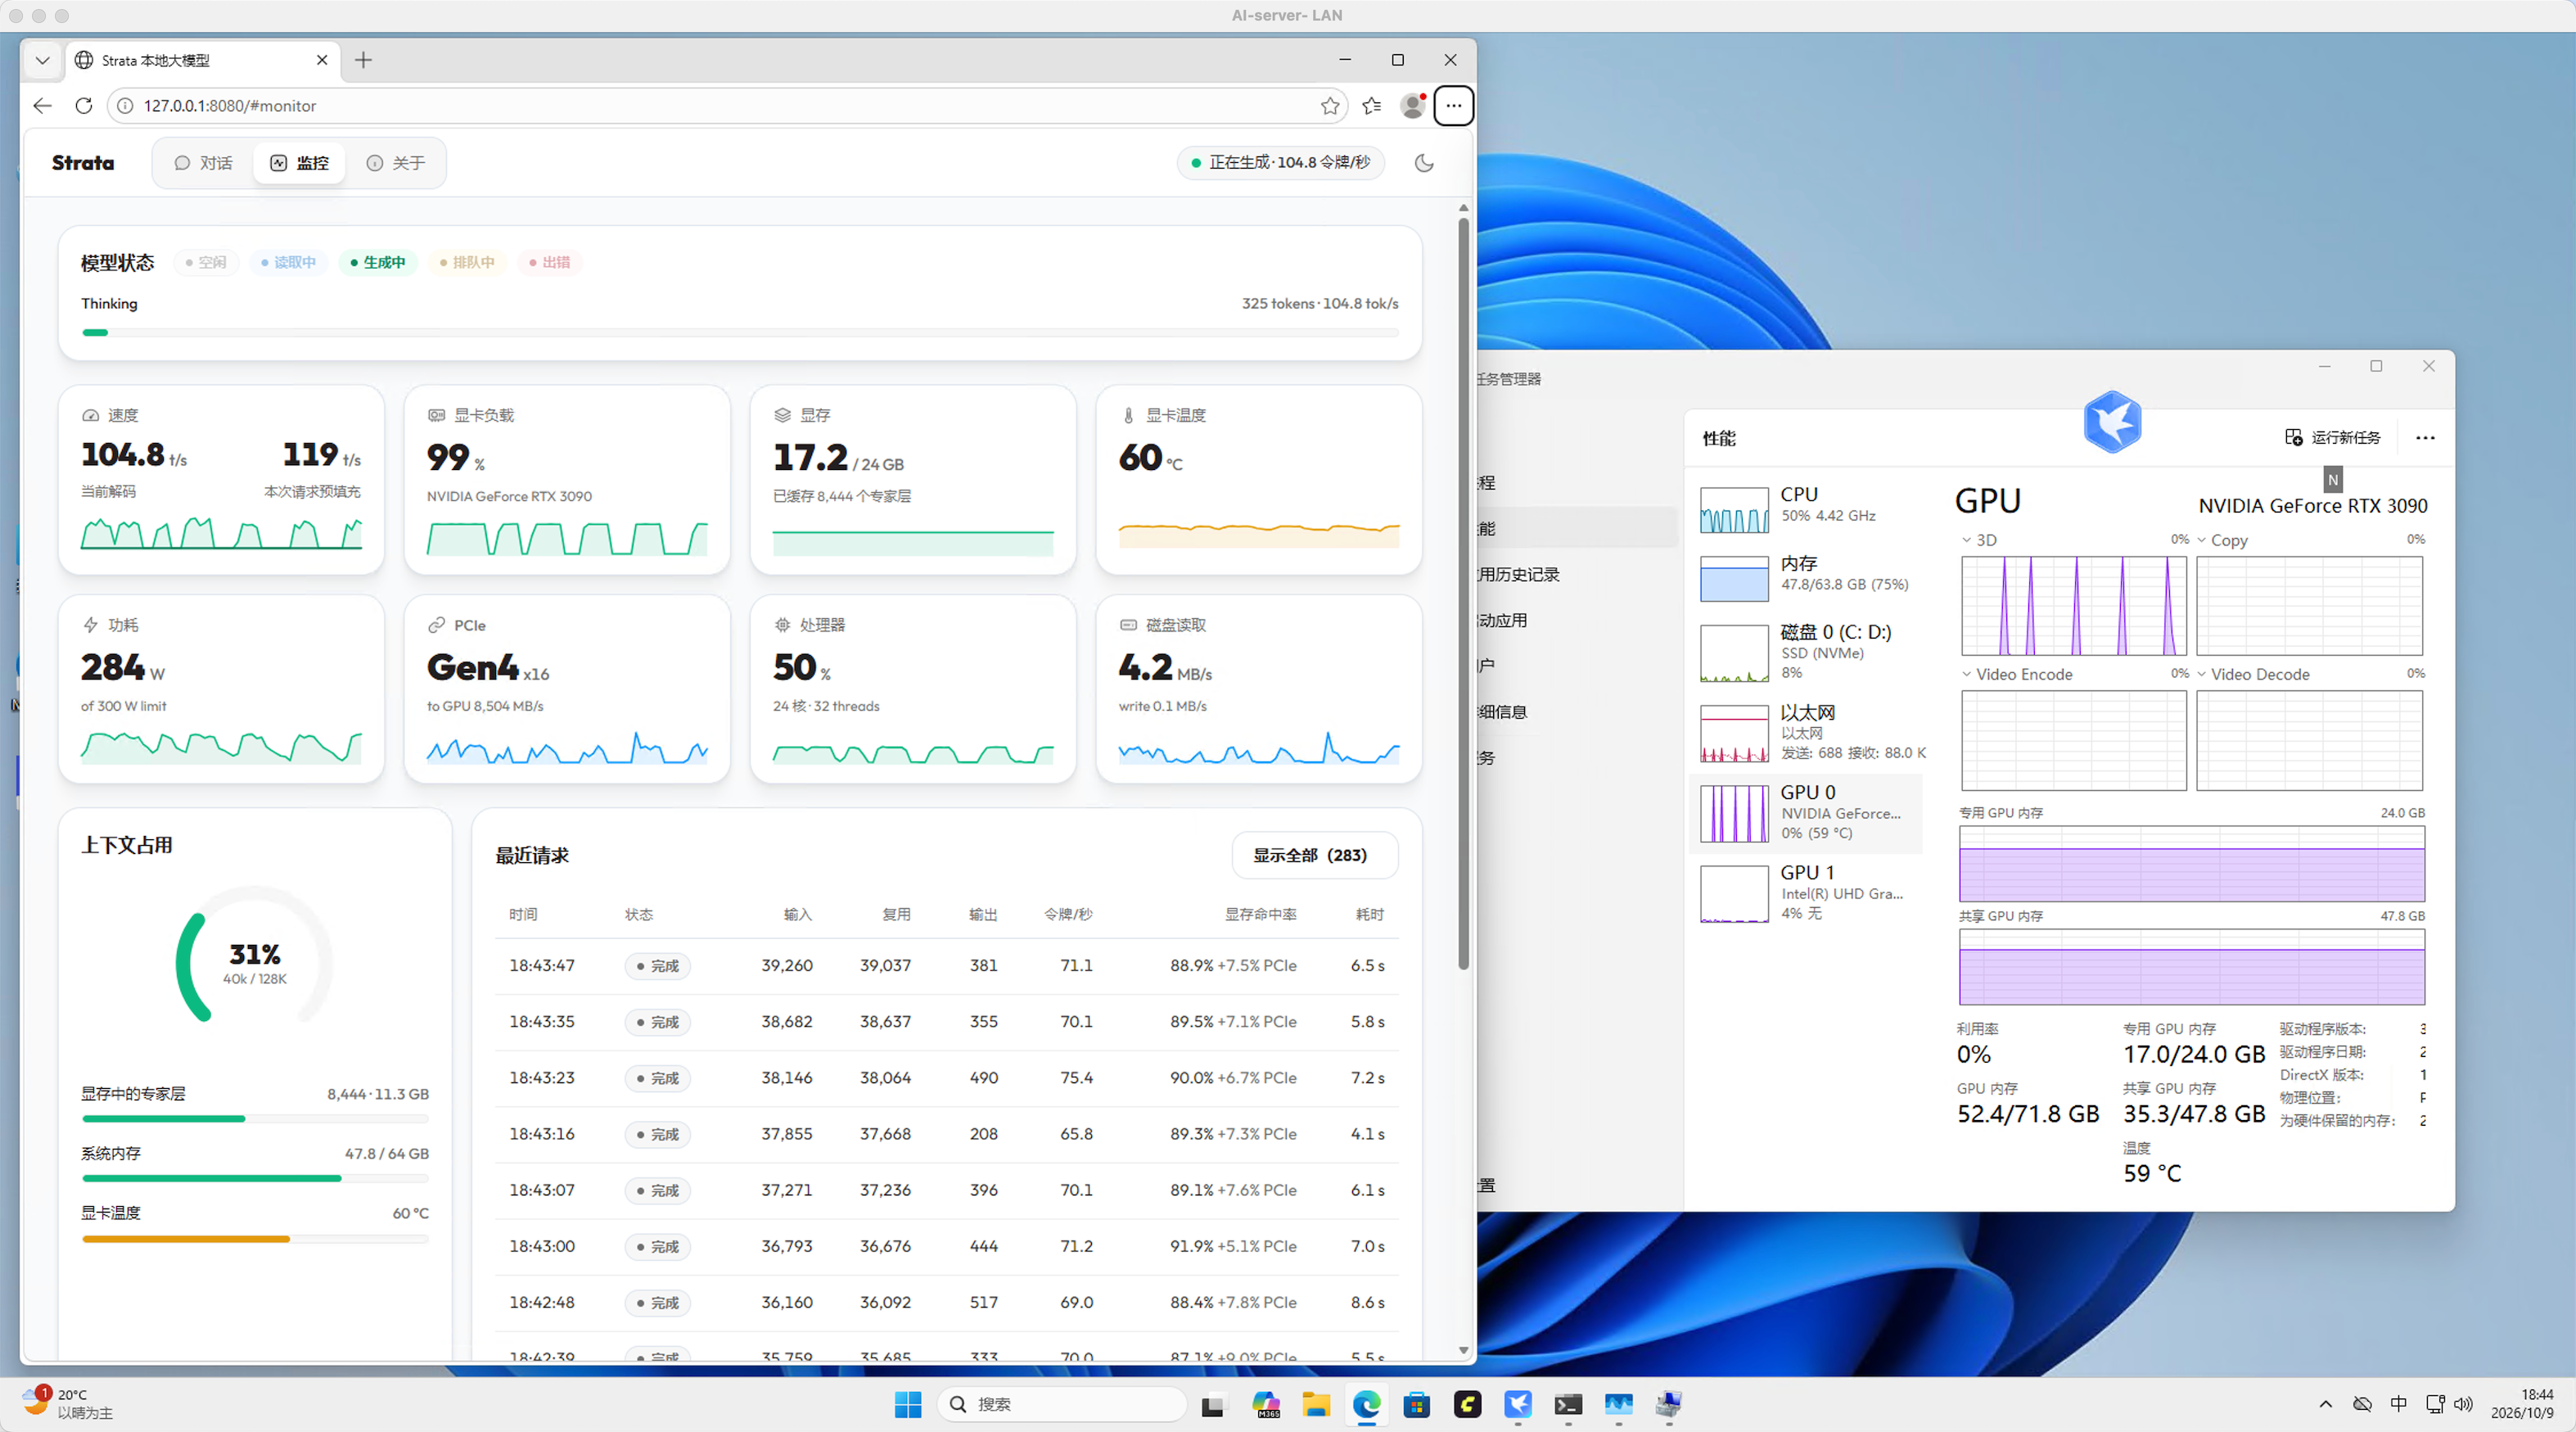The height and width of the screenshot is (1432, 2576).
Task: Expand the Copy engine graph dropdown
Action: [2201, 540]
